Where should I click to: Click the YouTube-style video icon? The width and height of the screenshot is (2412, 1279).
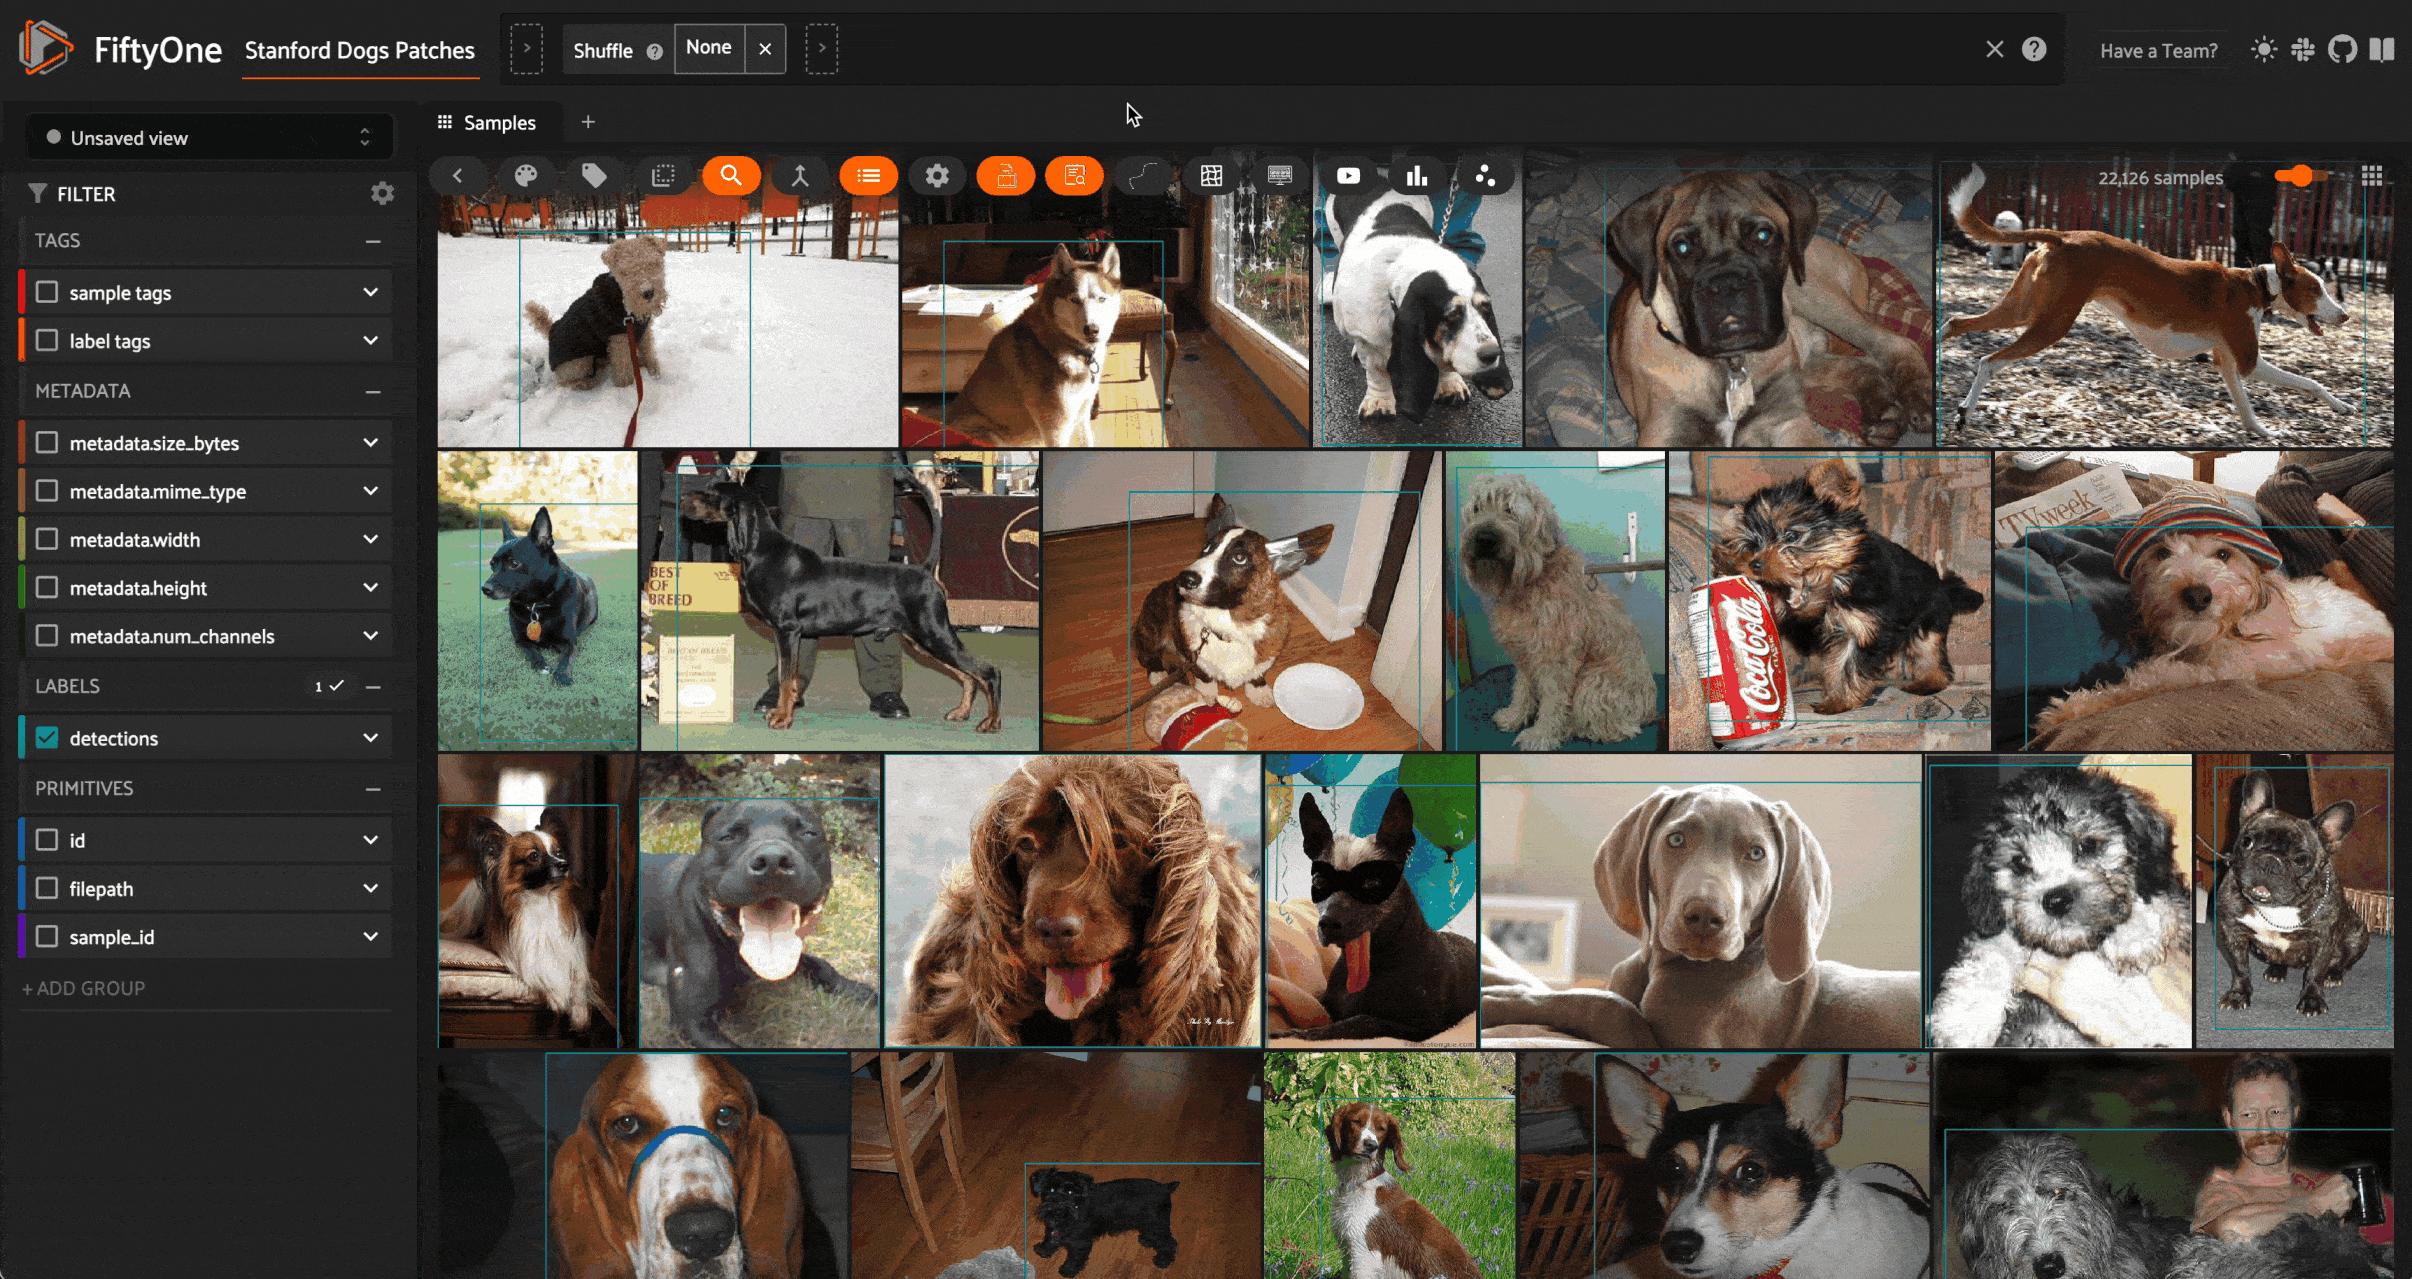point(1348,176)
